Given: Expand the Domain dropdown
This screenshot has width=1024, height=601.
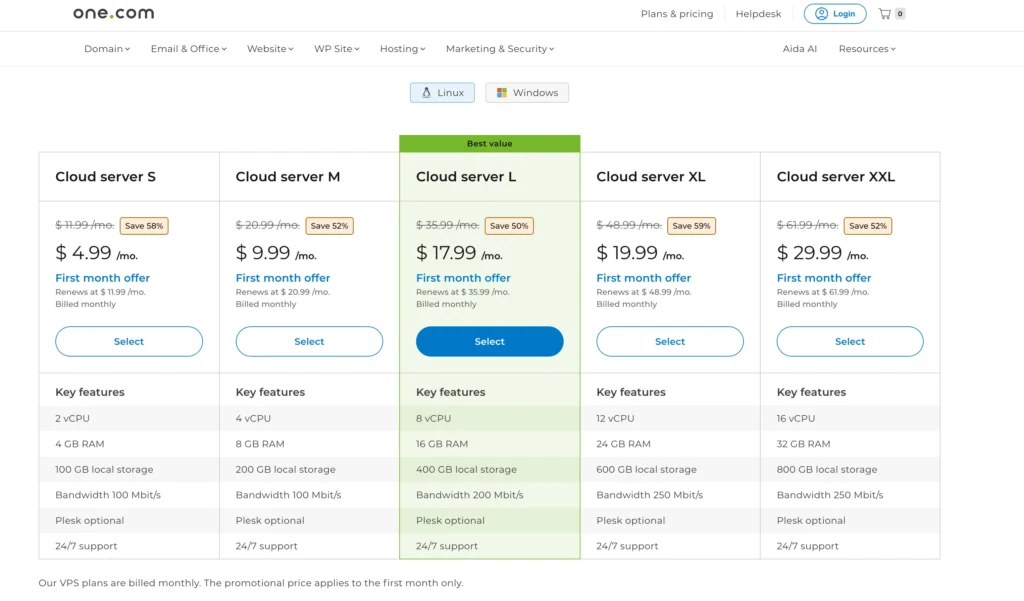Looking at the screenshot, I should coord(106,48).
